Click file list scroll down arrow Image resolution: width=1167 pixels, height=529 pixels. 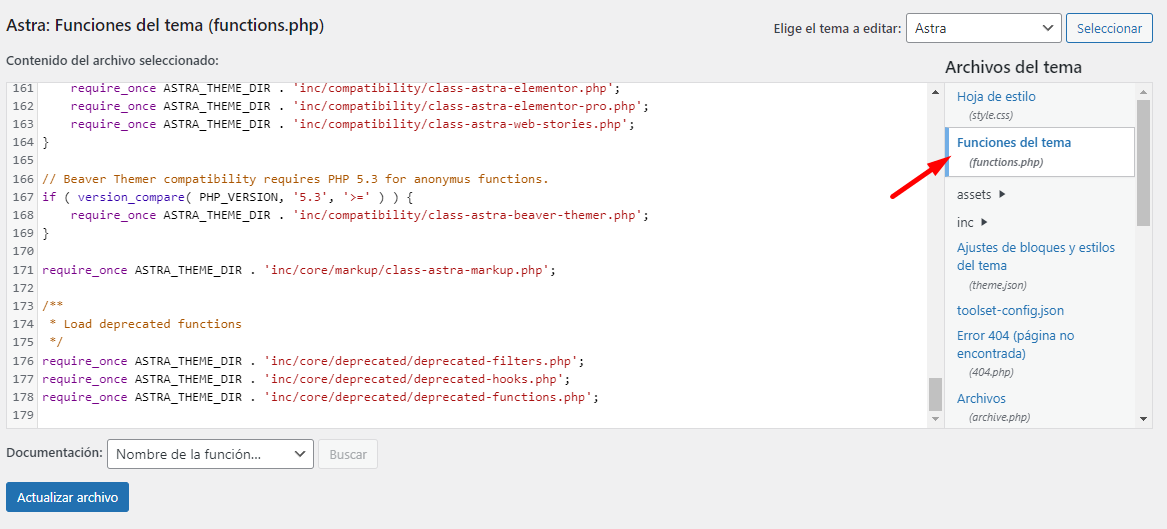click(x=1144, y=420)
